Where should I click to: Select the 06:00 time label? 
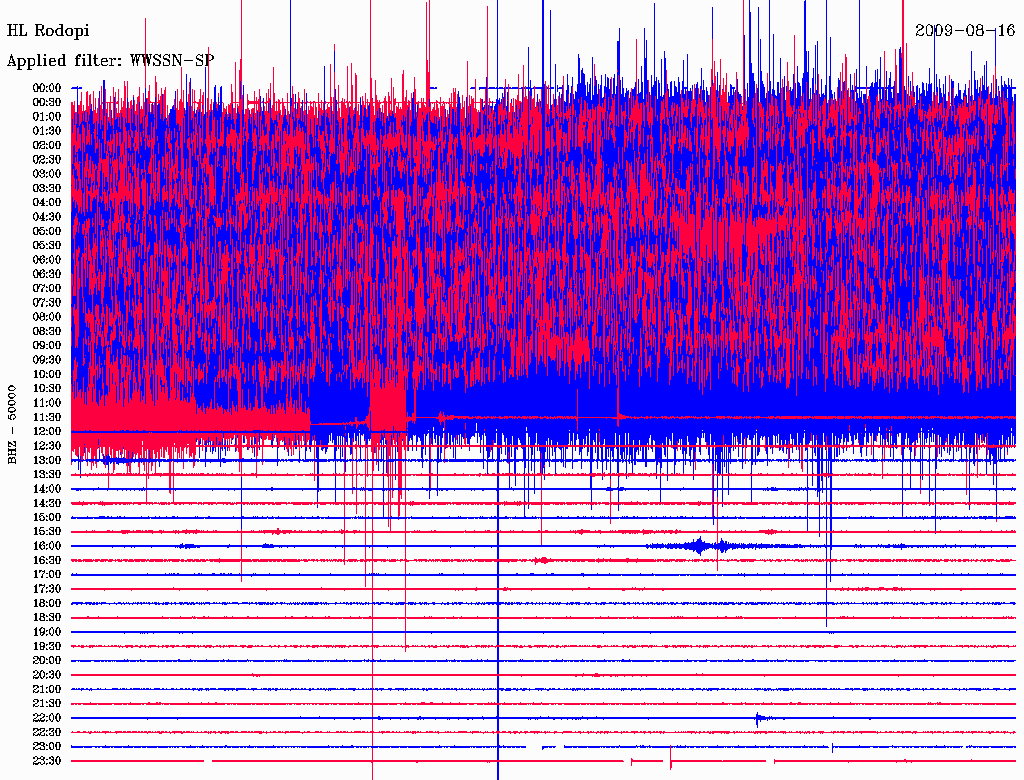pyautogui.click(x=47, y=260)
